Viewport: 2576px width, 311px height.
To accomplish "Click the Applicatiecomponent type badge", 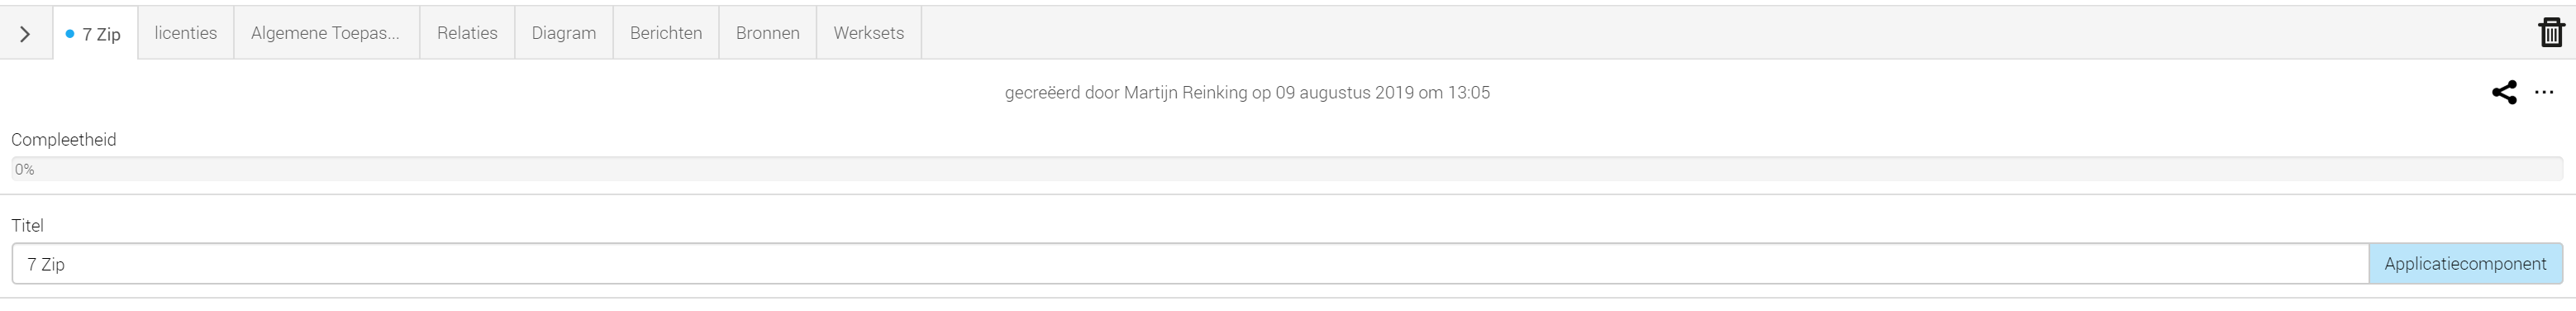I will tap(2465, 264).
